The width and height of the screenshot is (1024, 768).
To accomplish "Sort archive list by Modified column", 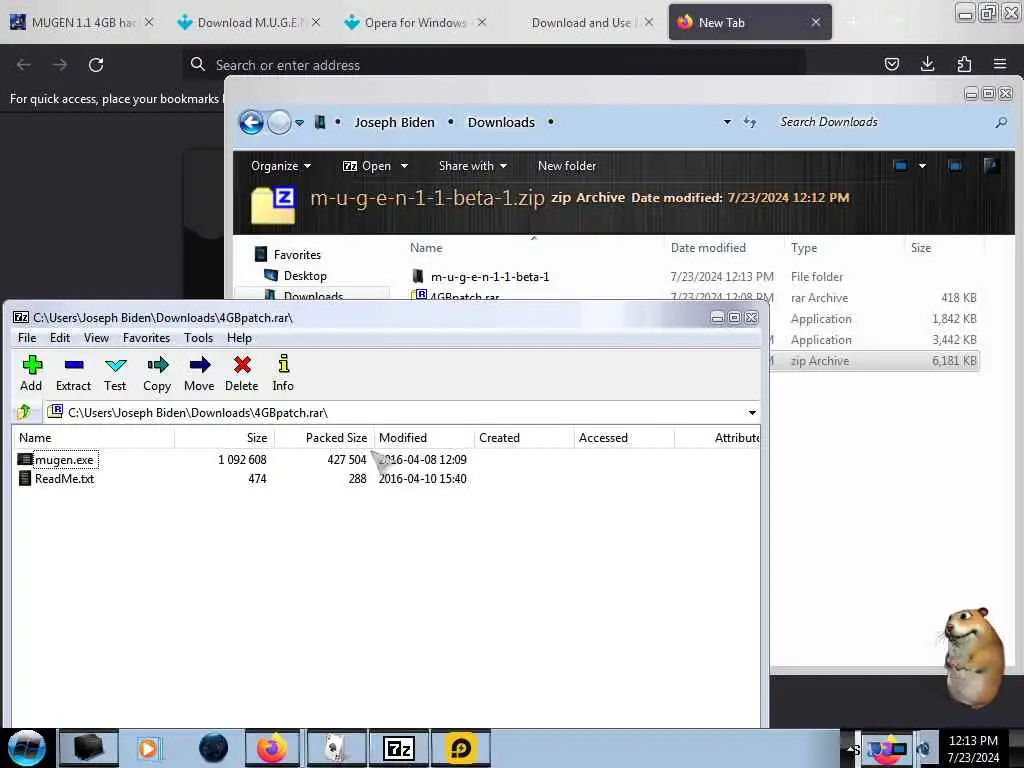I will pos(424,438).
